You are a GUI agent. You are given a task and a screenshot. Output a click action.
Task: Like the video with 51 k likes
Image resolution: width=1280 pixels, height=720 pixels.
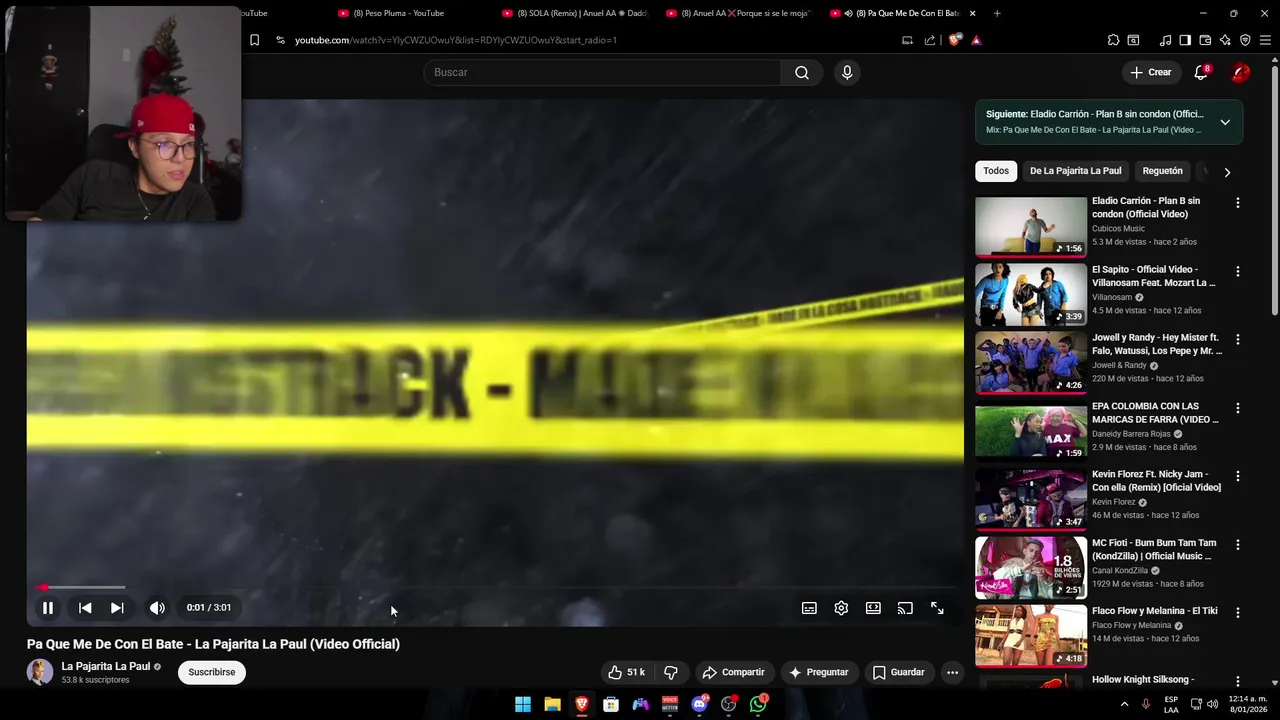coord(627,672)
